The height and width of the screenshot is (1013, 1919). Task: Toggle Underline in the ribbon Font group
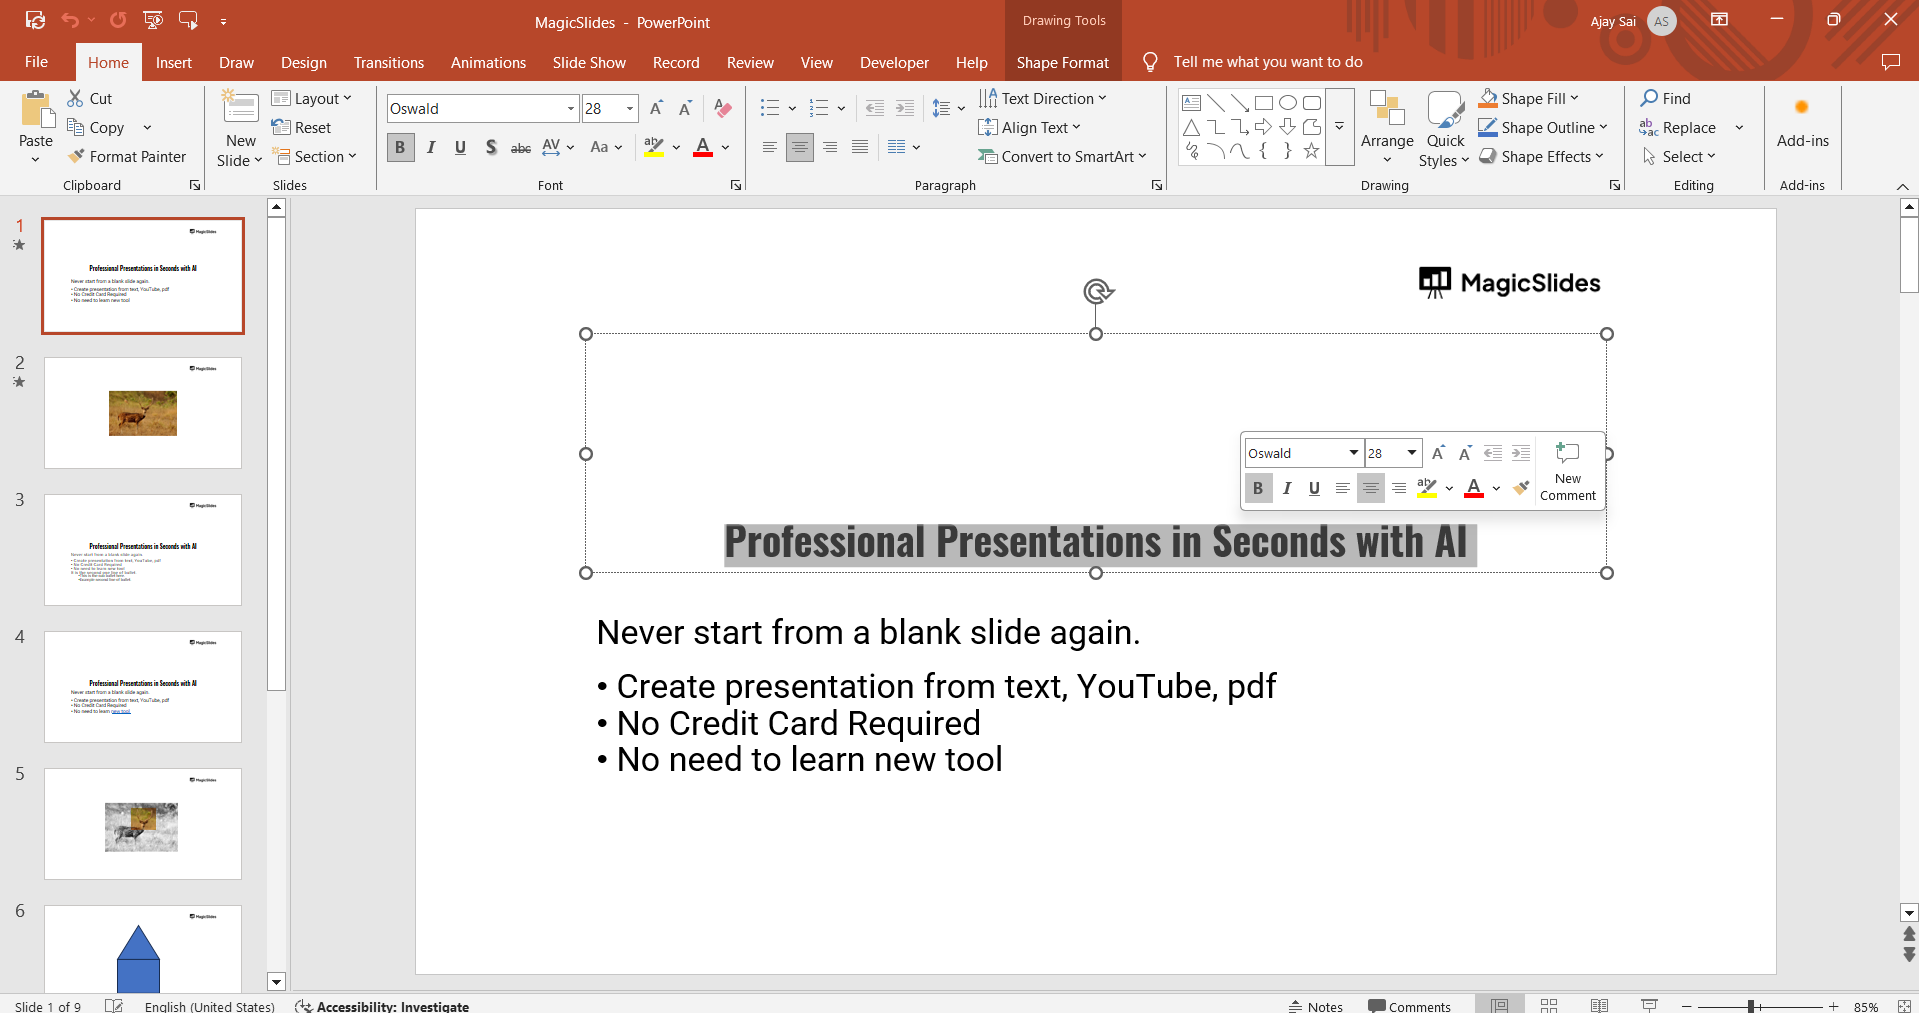click(x=460, y=147)
